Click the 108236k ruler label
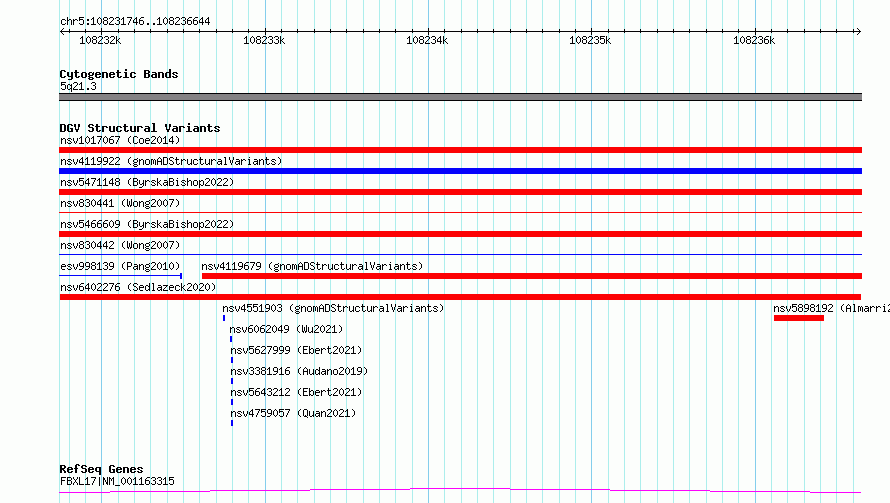This screenshot has width=890, height=503. point(754,40)
